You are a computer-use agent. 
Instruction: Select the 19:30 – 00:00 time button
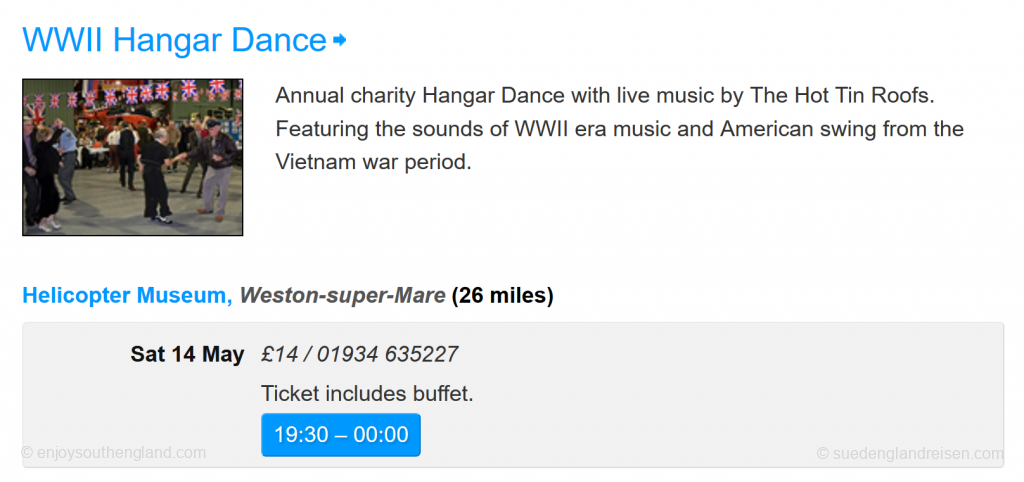click(x=341, y=434)
